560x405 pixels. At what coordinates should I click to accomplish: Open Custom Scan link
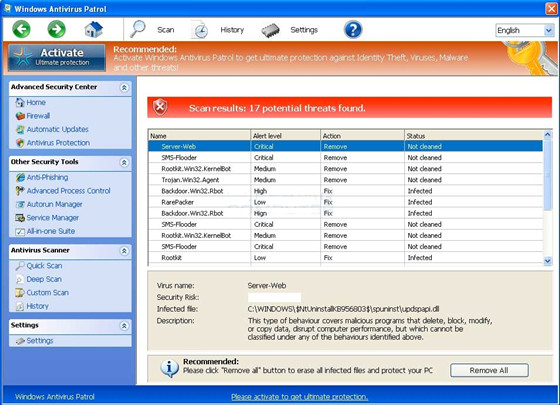point(48,293)
